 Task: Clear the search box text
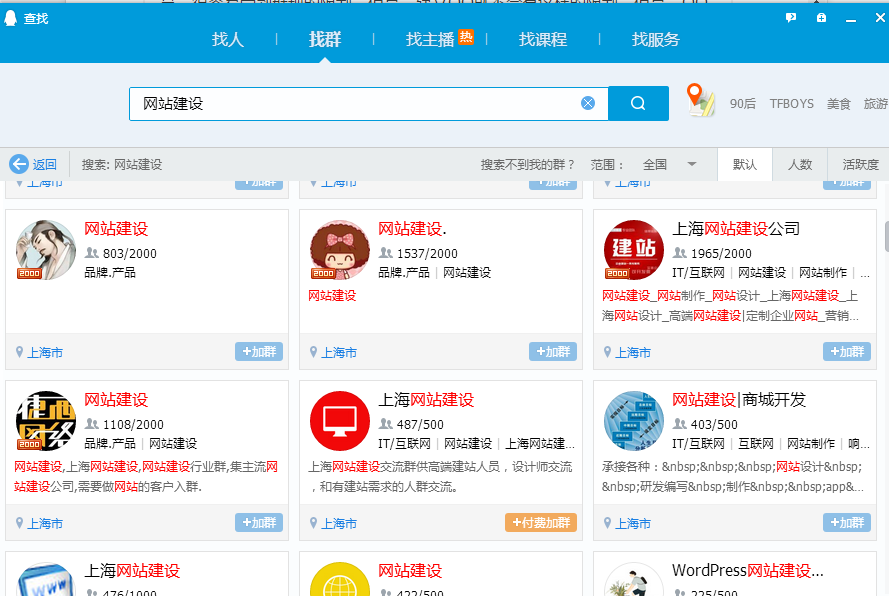[x=588, y=103]
